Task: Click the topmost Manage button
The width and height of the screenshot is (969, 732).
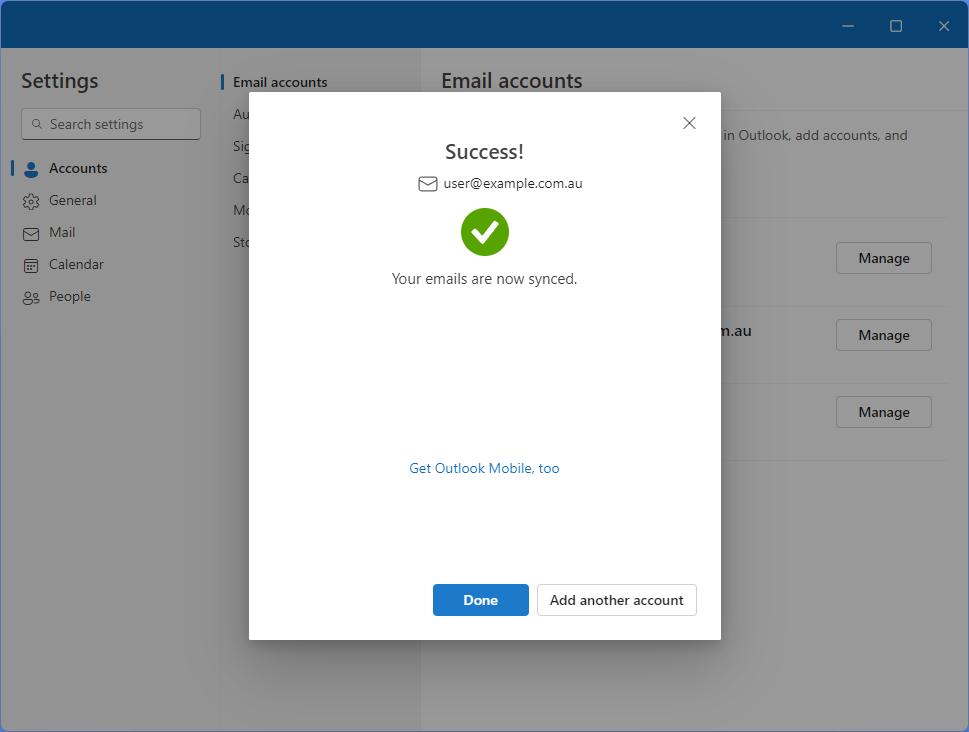Action: tap(883, 258)
